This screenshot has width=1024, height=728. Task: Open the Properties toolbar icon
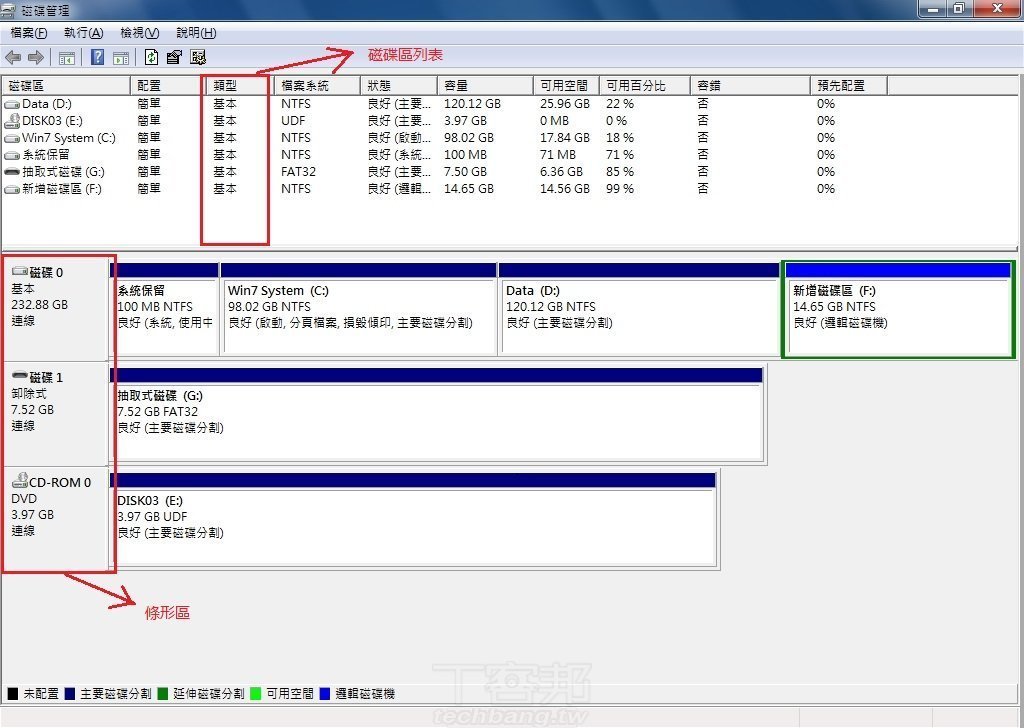[174, 57]
